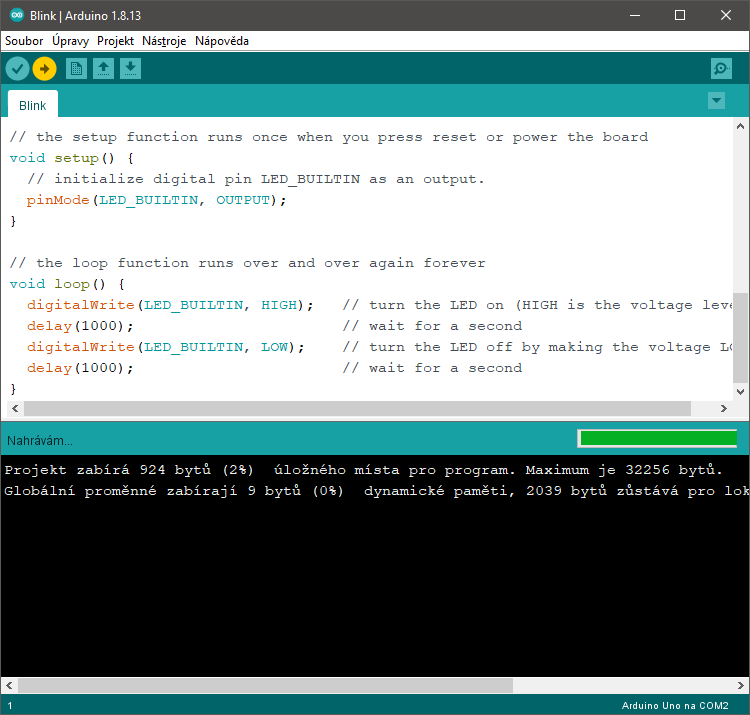Viewport: 750px width, 715px height.
Task: Open the Serial Monitor magnifier icon
Action: [720, 68]
